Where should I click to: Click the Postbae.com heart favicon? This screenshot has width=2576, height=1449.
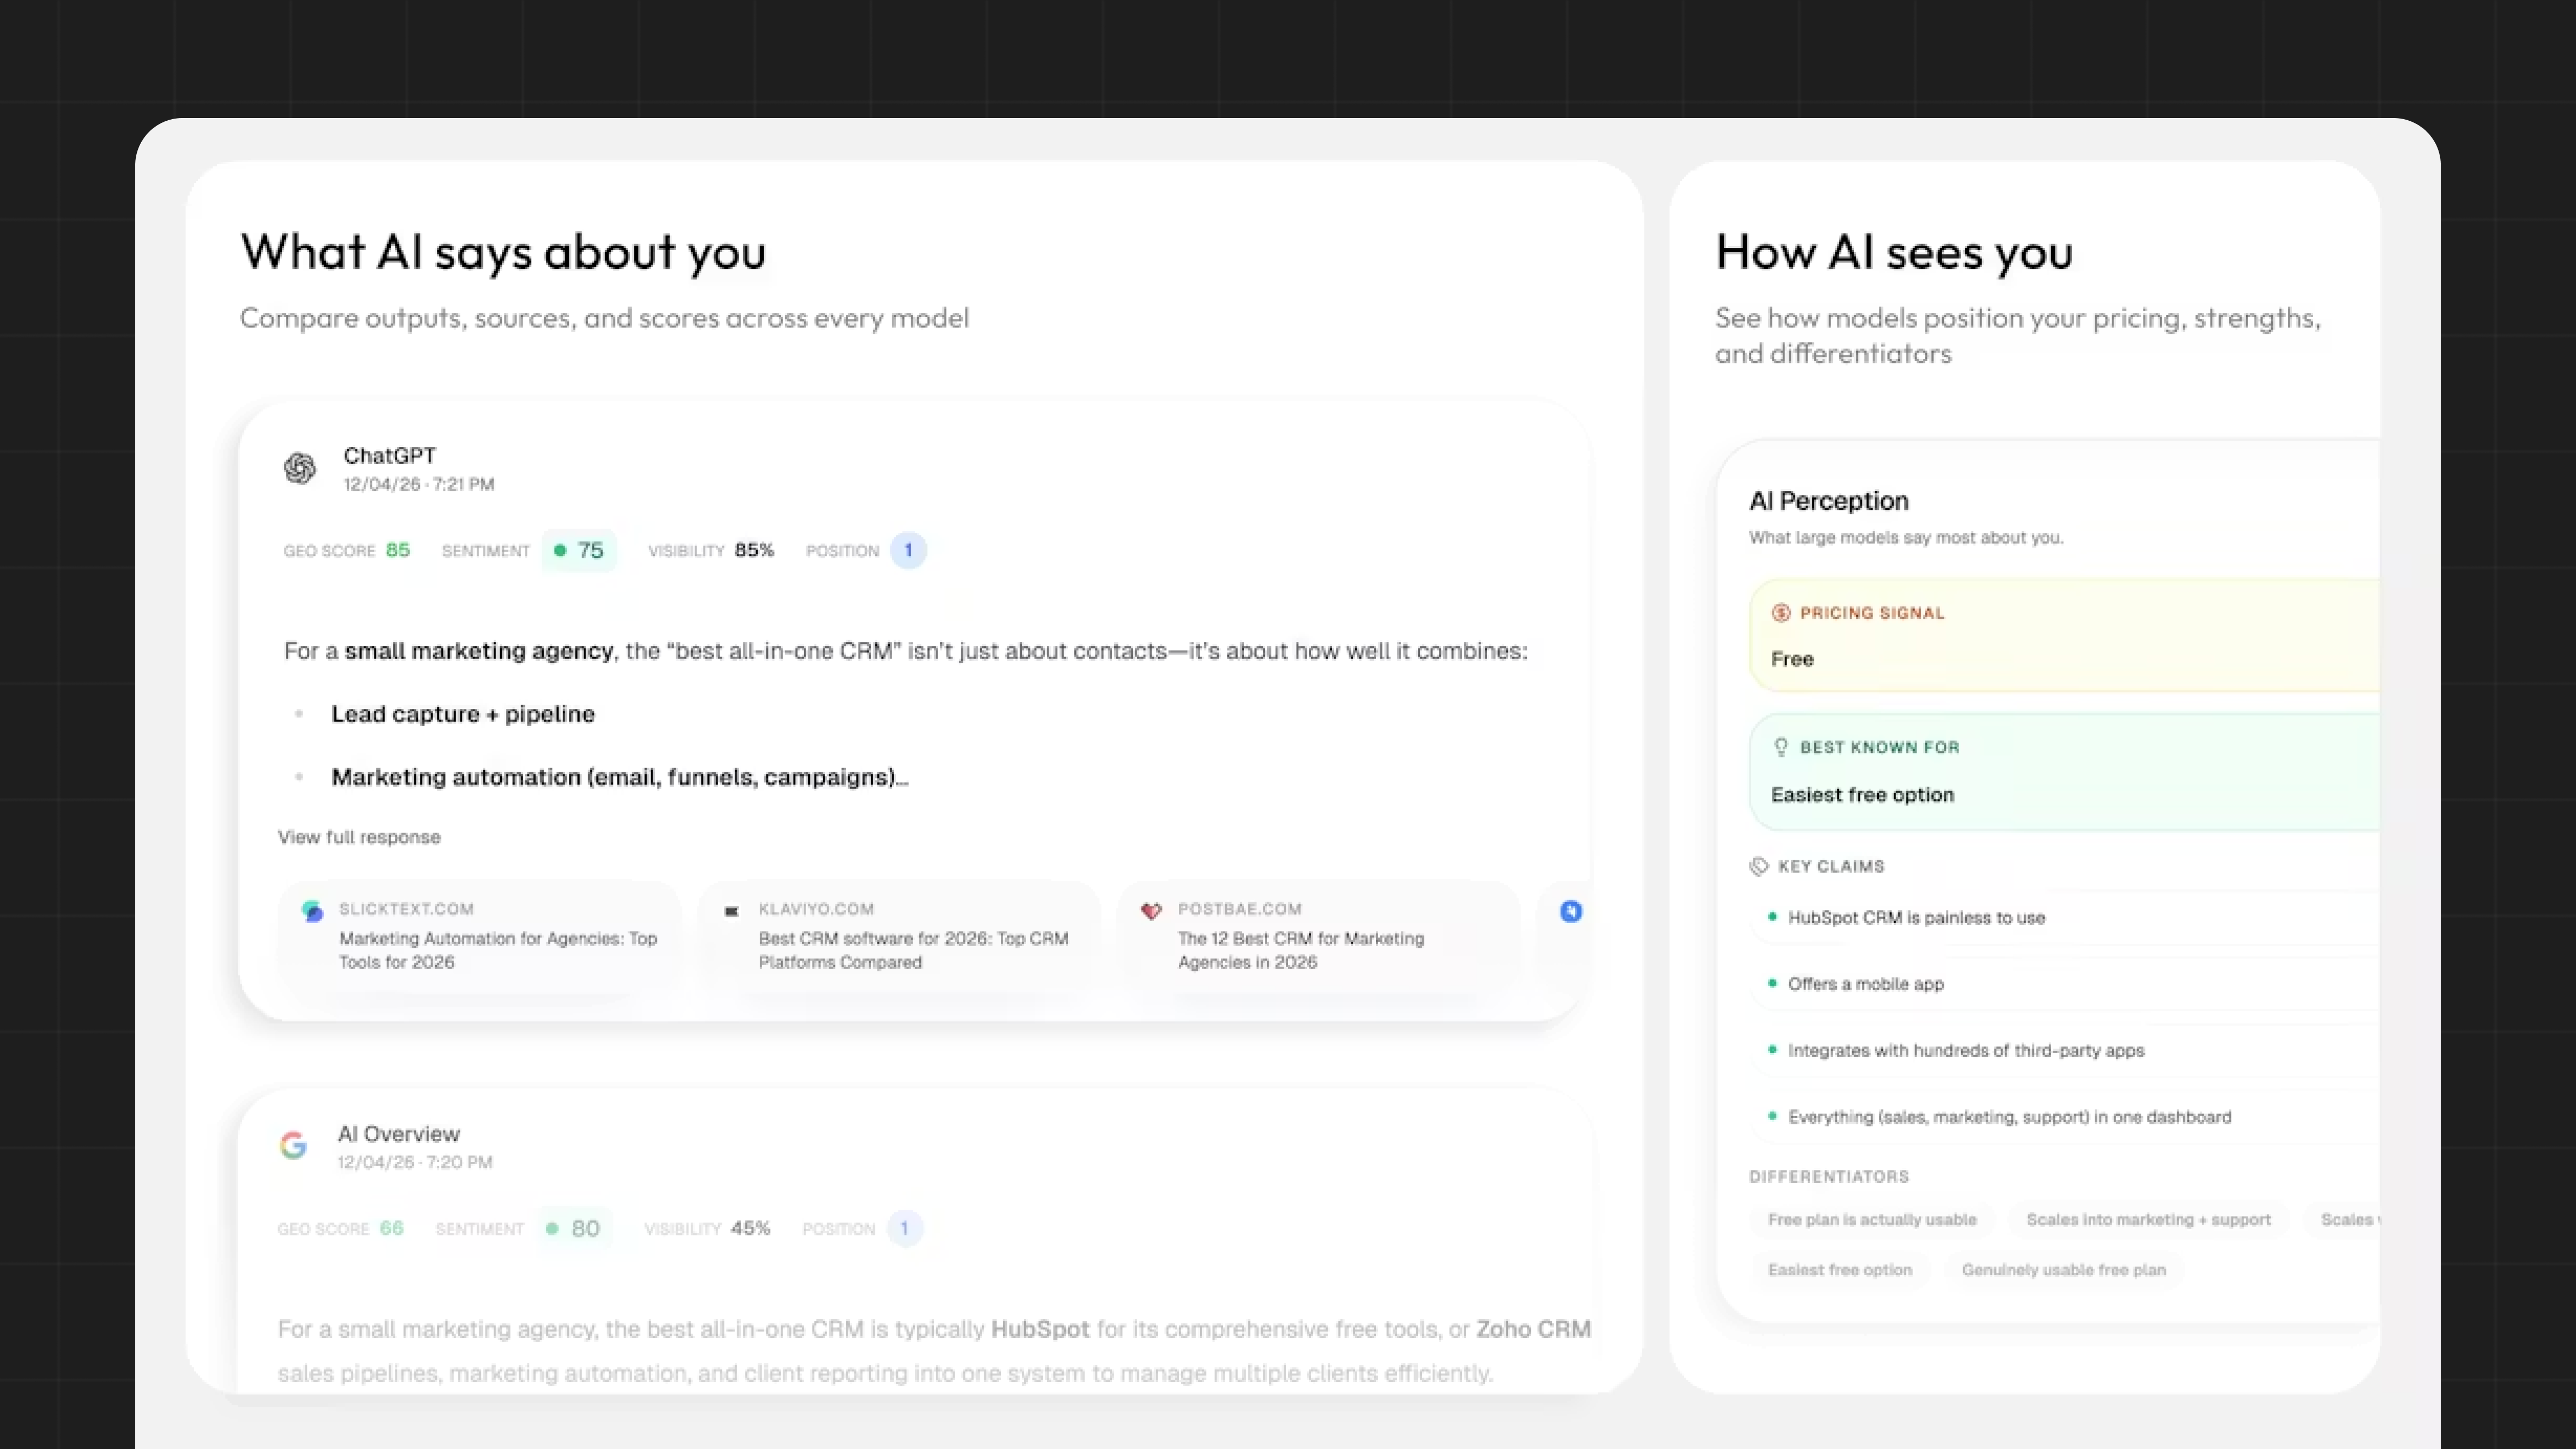[x=1151, y=911]
